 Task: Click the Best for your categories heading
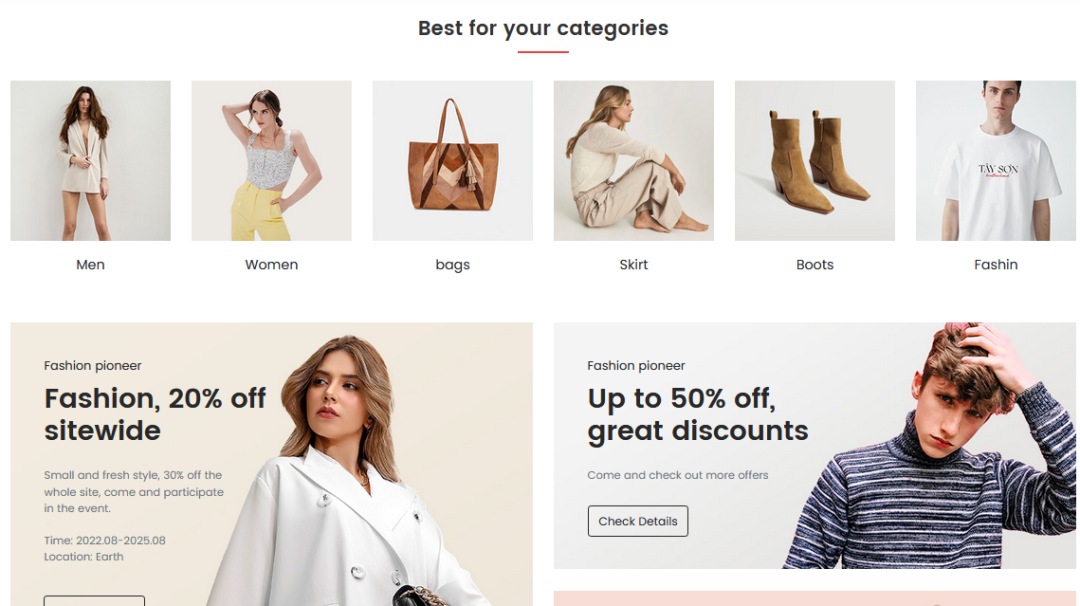(x=543, y=28)
